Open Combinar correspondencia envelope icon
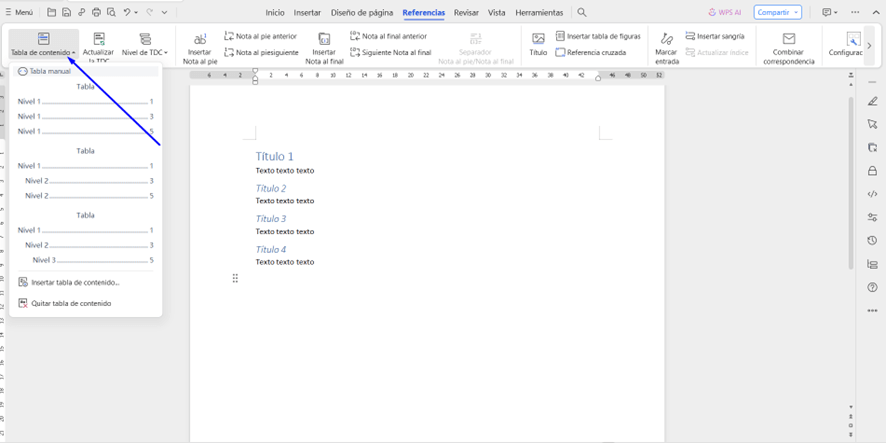Viewport: 886px width, 443px height. point(789,38)
